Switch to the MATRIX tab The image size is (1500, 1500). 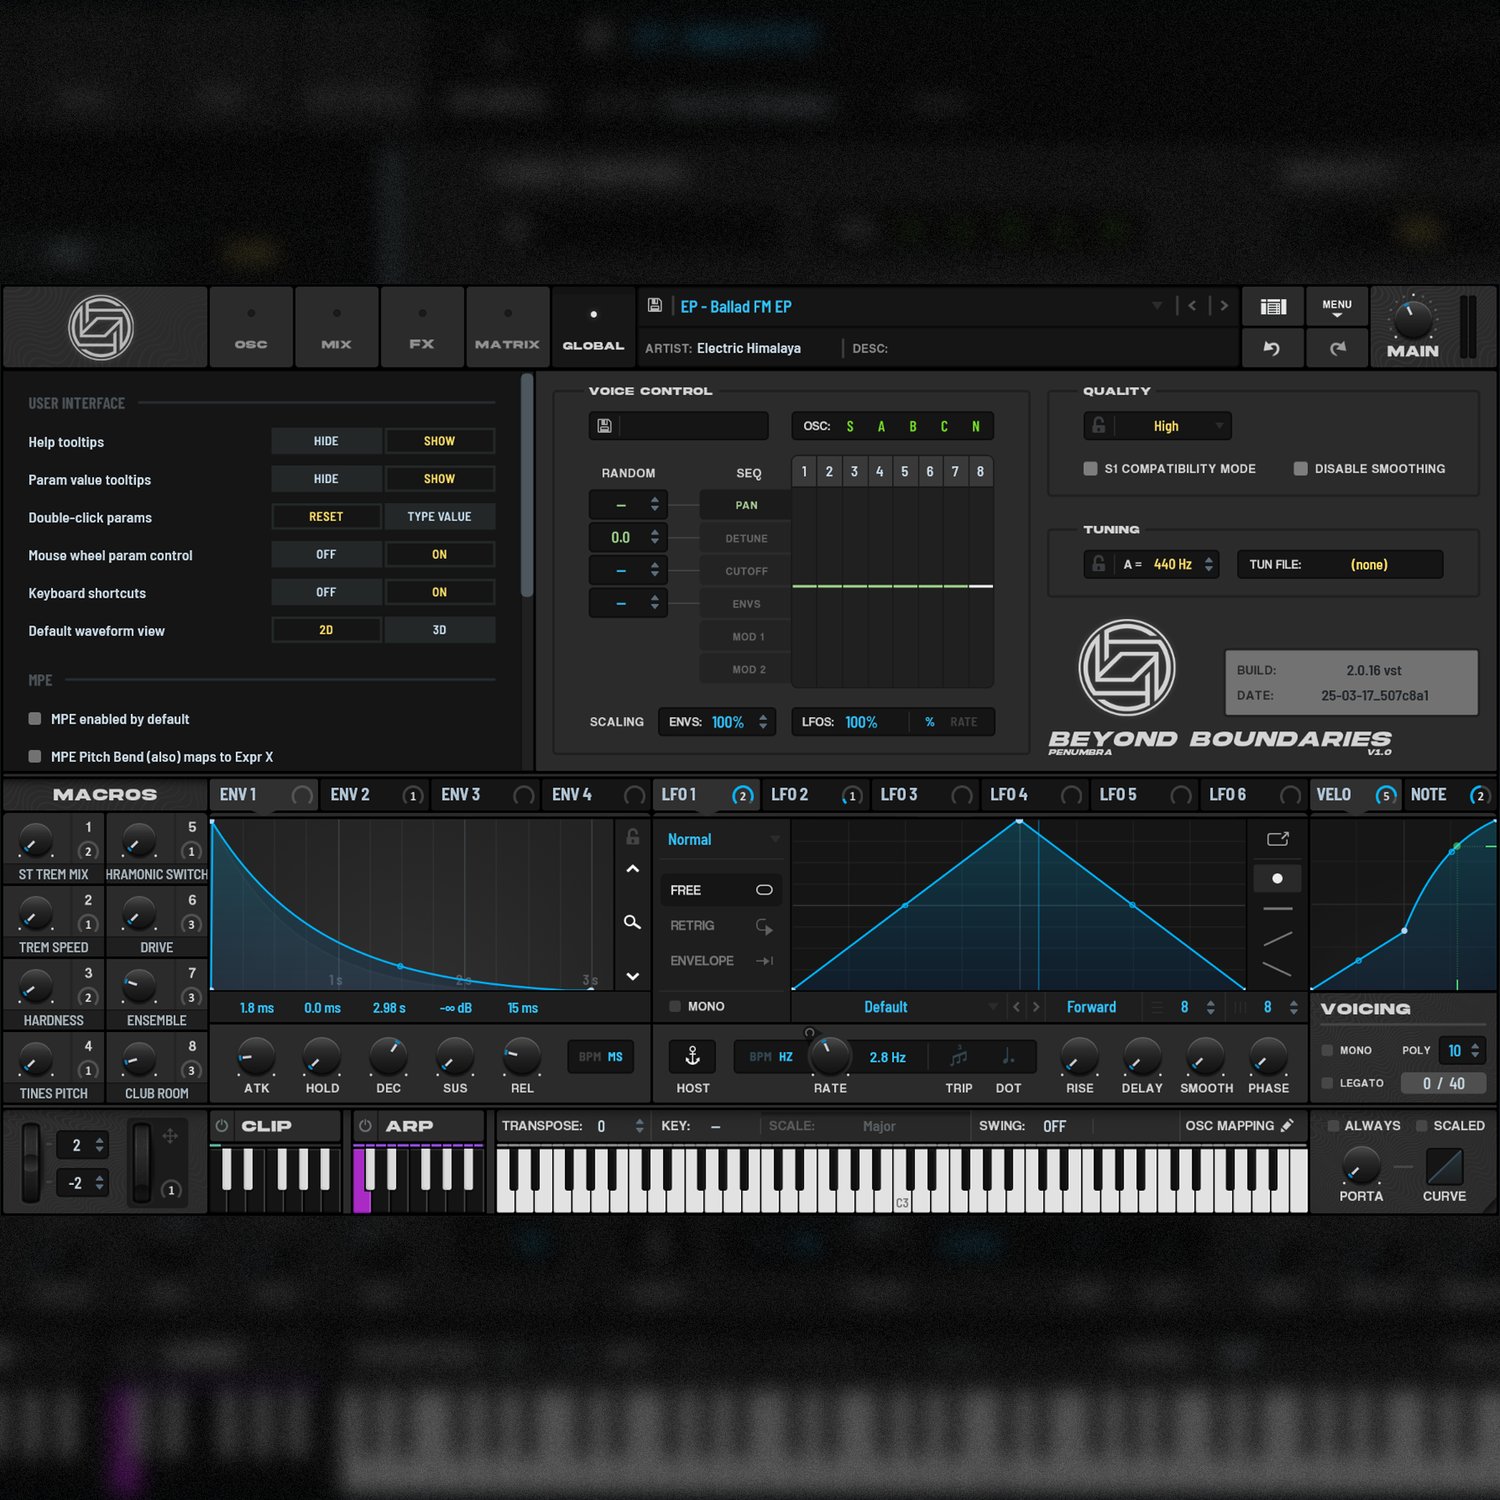click(508, 327)
